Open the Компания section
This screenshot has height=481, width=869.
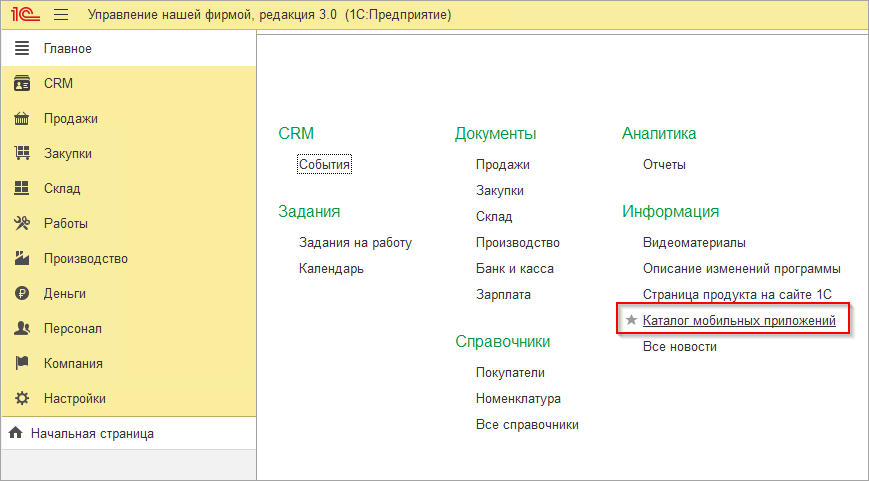click(129, 364)
